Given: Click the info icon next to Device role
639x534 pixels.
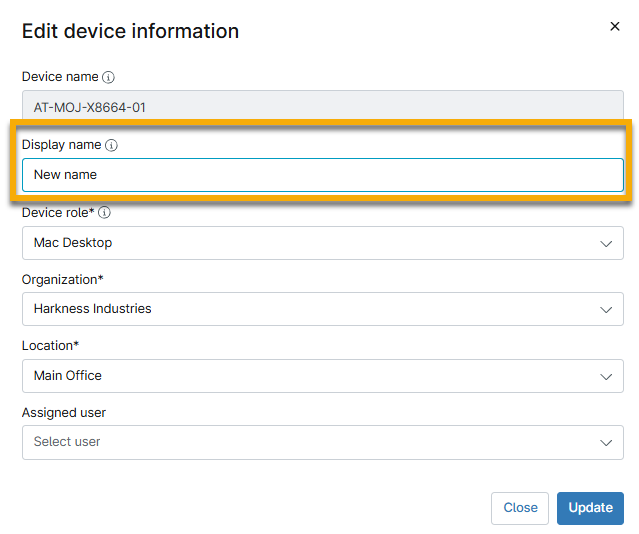Looking at the screenshot, I should click(x=104, y=212).
